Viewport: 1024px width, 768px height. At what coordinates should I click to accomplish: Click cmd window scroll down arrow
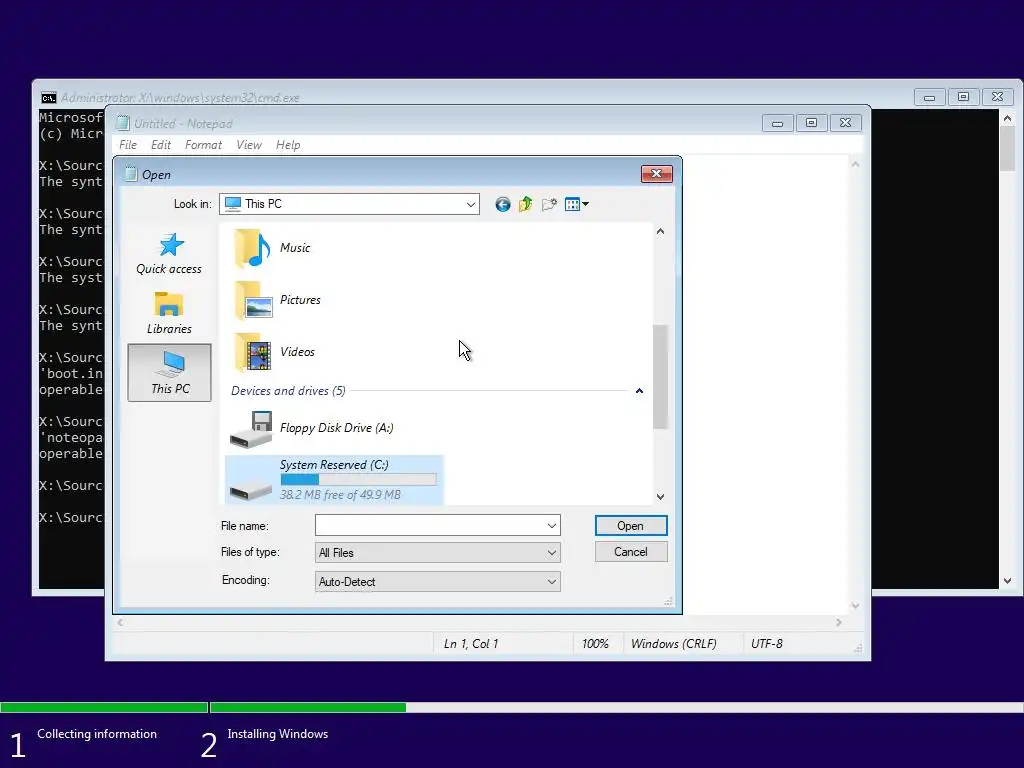click(1007, 581)
